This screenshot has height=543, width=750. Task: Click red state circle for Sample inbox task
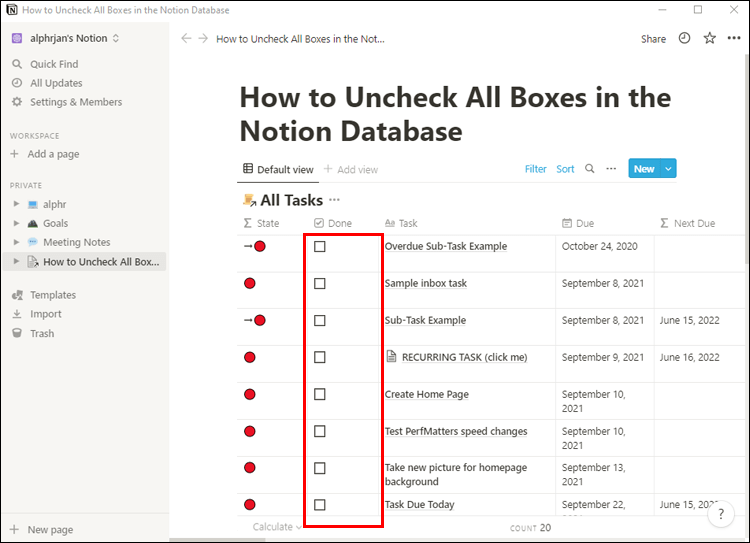pyautogui.click(x=250, y=284)
